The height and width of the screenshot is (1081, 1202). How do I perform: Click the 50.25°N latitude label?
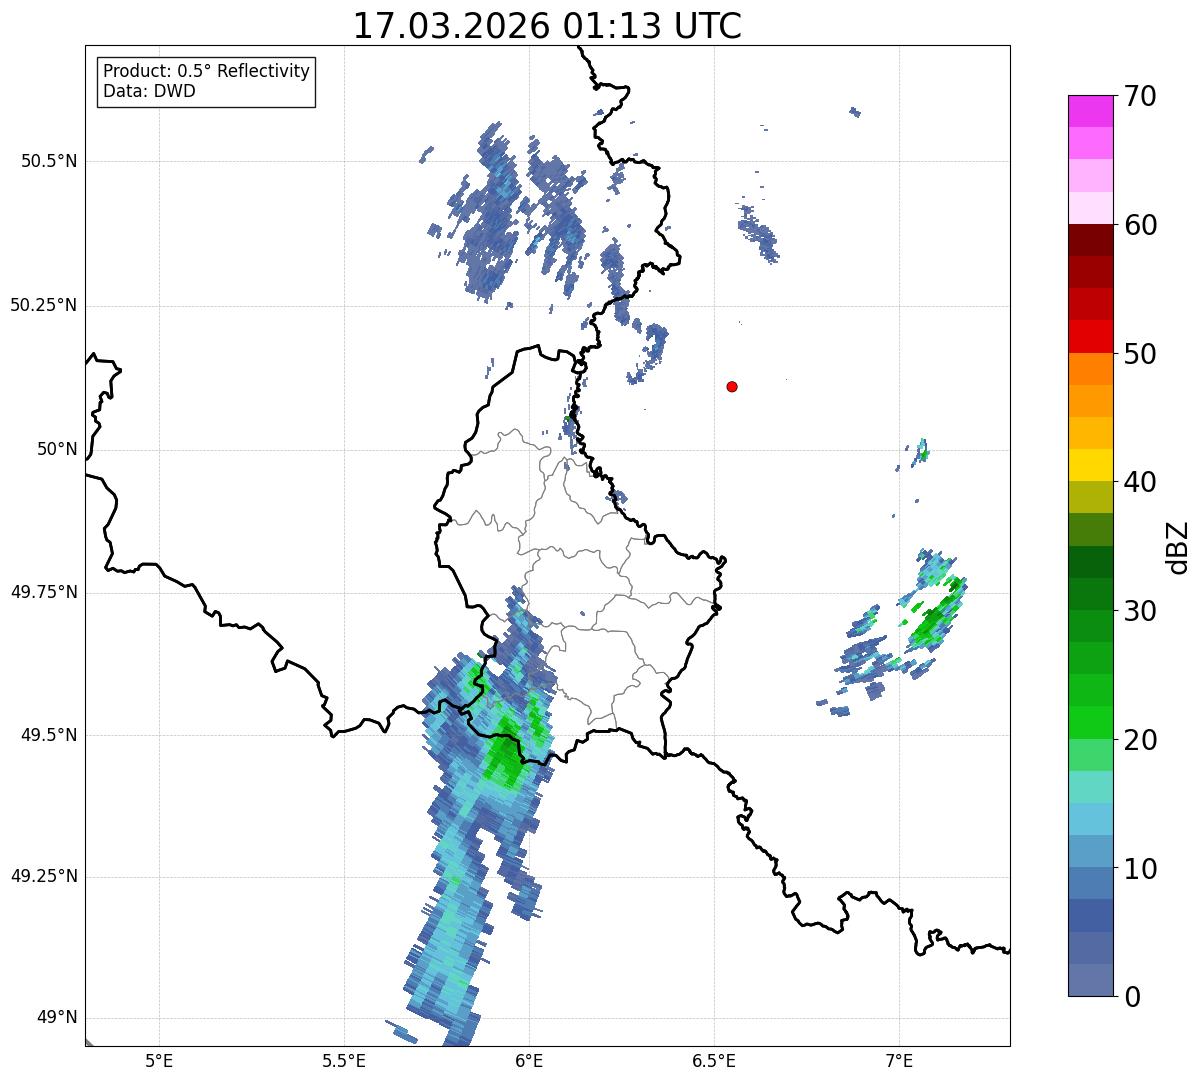tap(43, 305)
